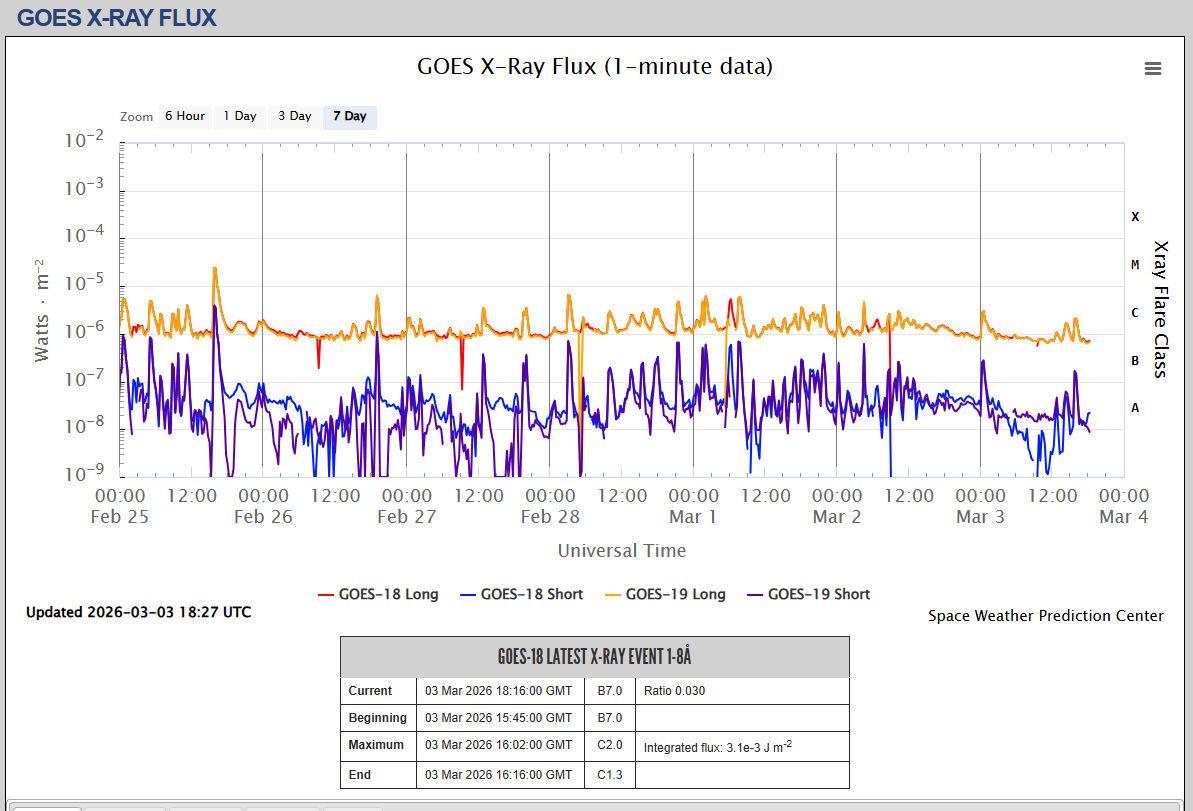Viewport: 1193px width, 811px height.
Task: Click the Space Weather Prediction Center credit
Action: pos(1045,616)
